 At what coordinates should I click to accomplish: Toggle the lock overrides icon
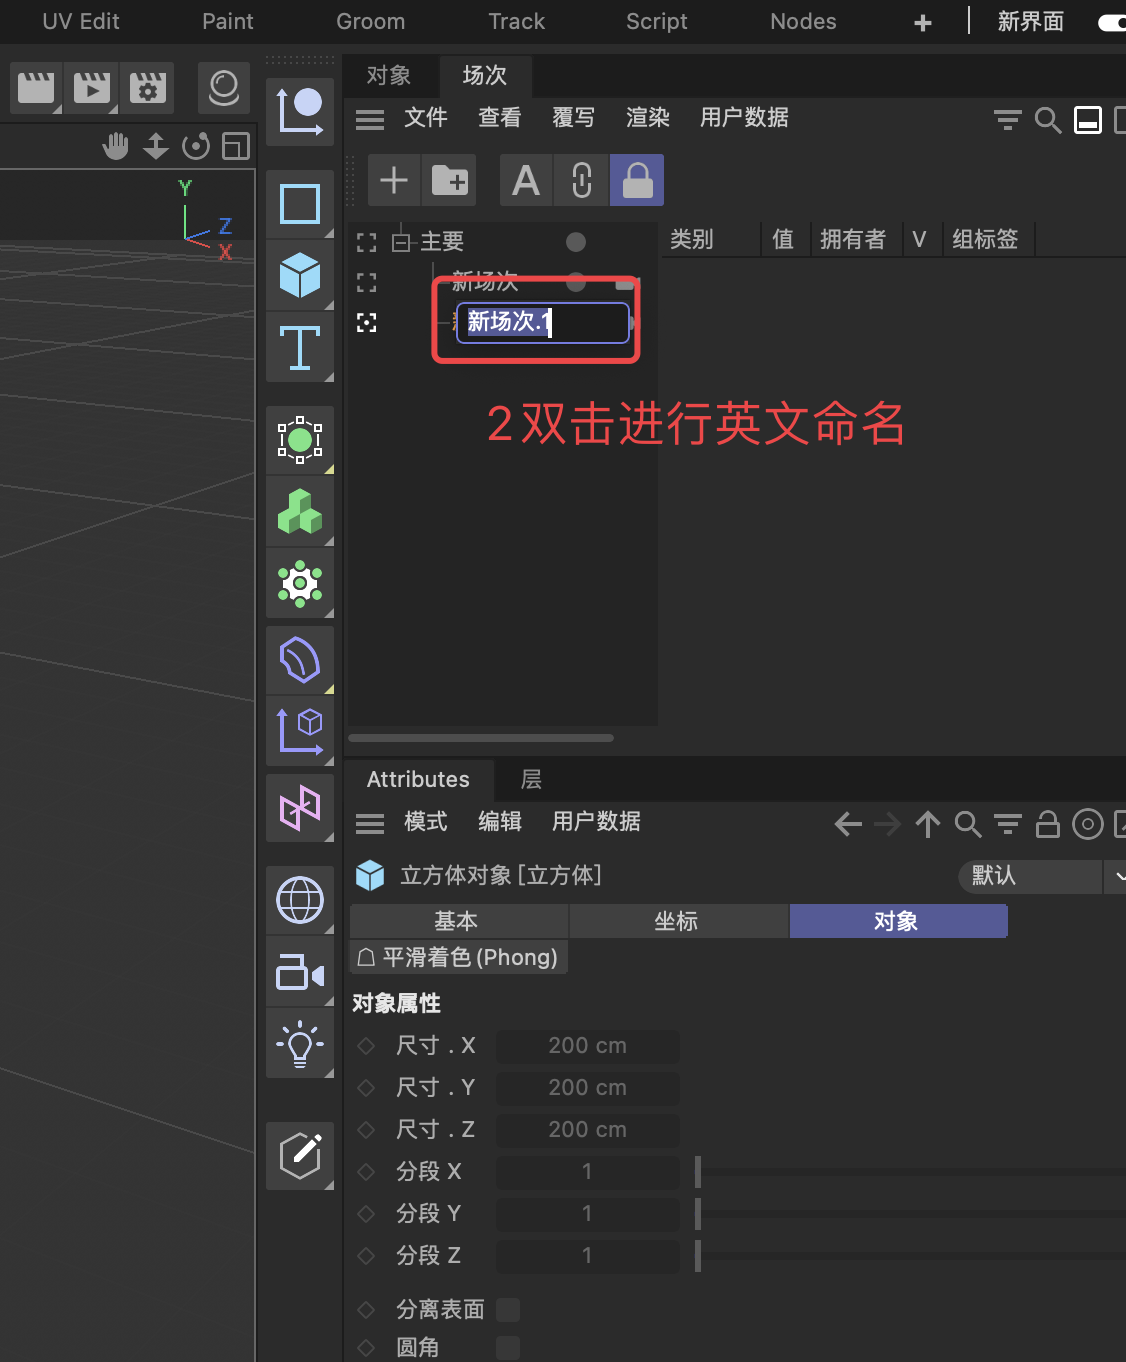click(637, 180)
